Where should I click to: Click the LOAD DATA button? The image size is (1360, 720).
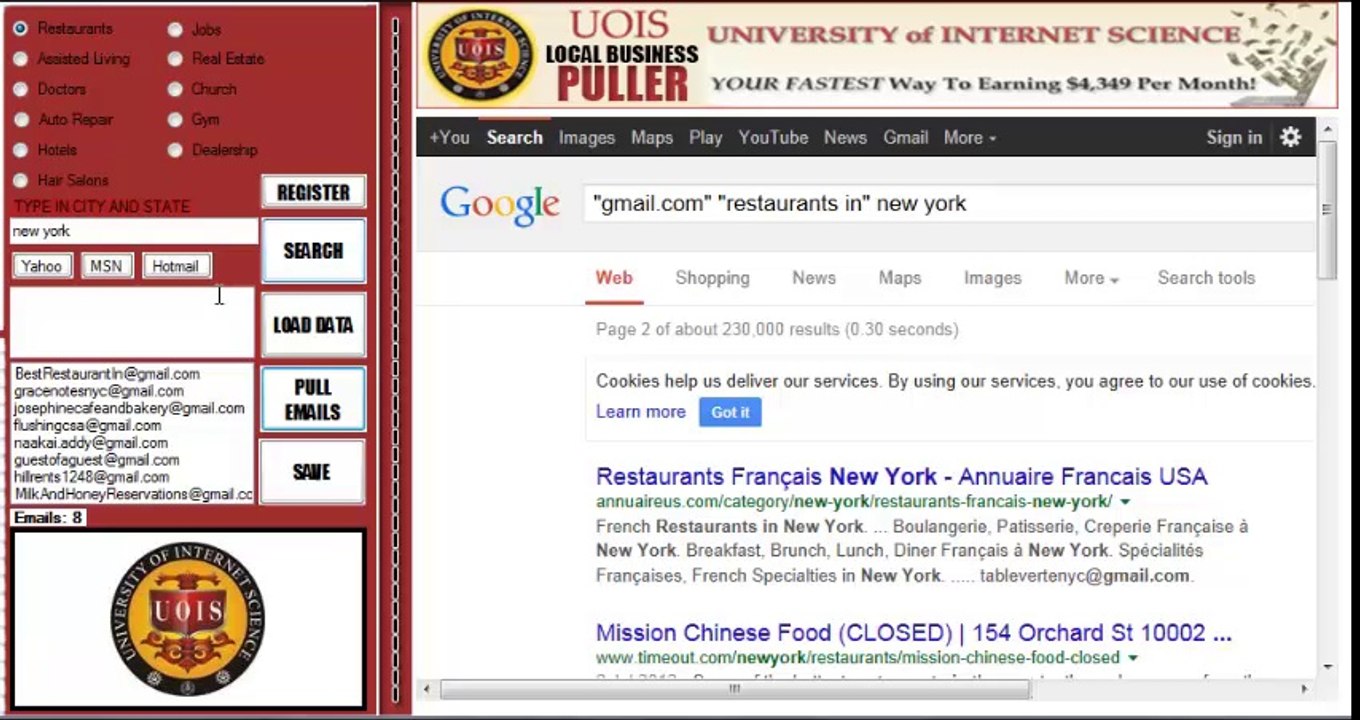pos(313,325)
